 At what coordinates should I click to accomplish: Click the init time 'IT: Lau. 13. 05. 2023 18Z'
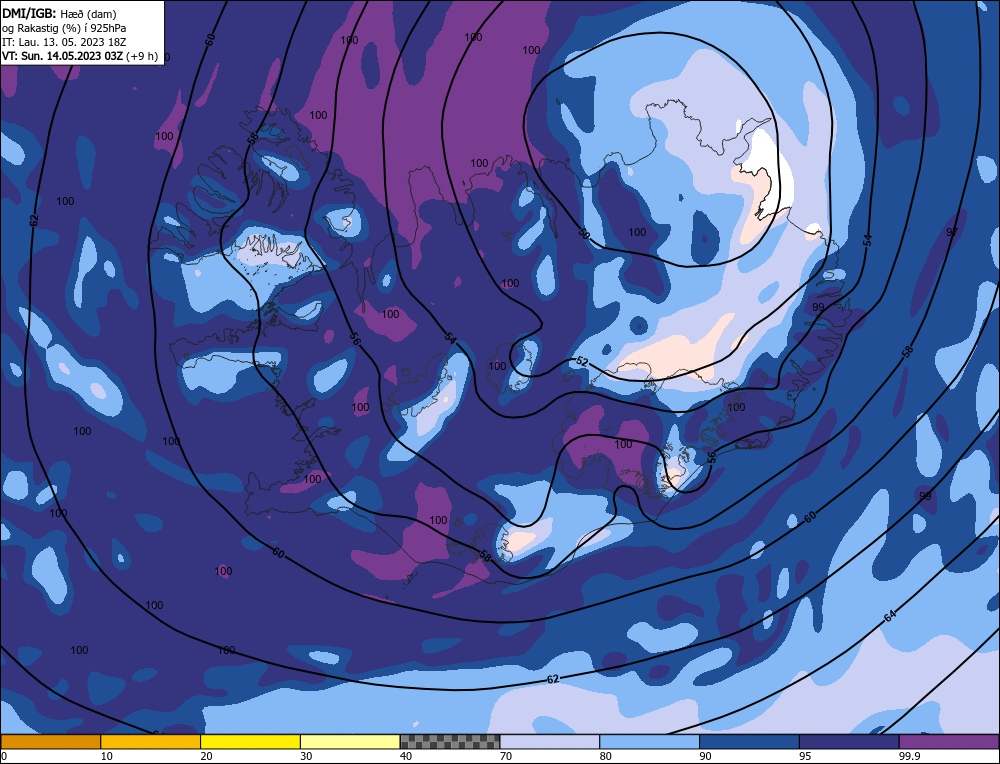coord(64,42)
